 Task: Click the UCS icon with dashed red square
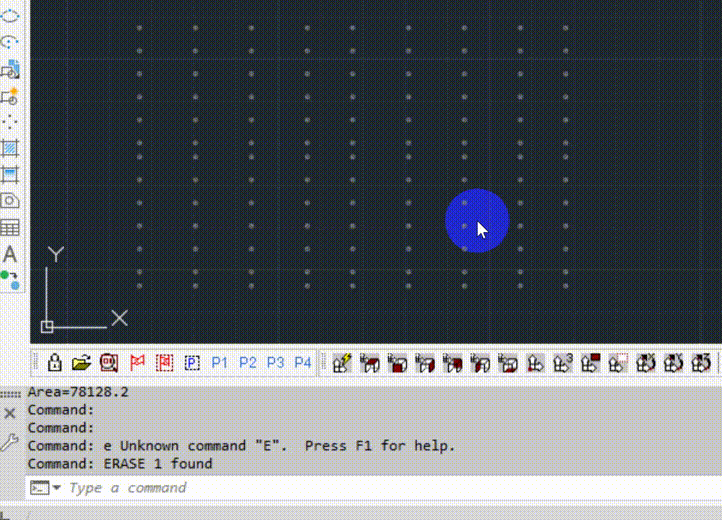point(618,363)
